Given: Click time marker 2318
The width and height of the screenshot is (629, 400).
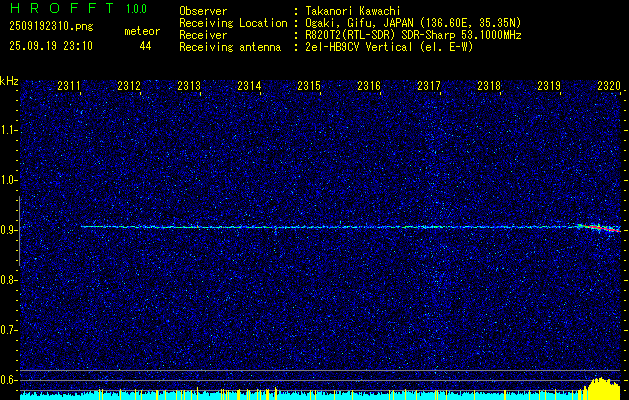Looking at the screenshot, I should coord(489,86).
